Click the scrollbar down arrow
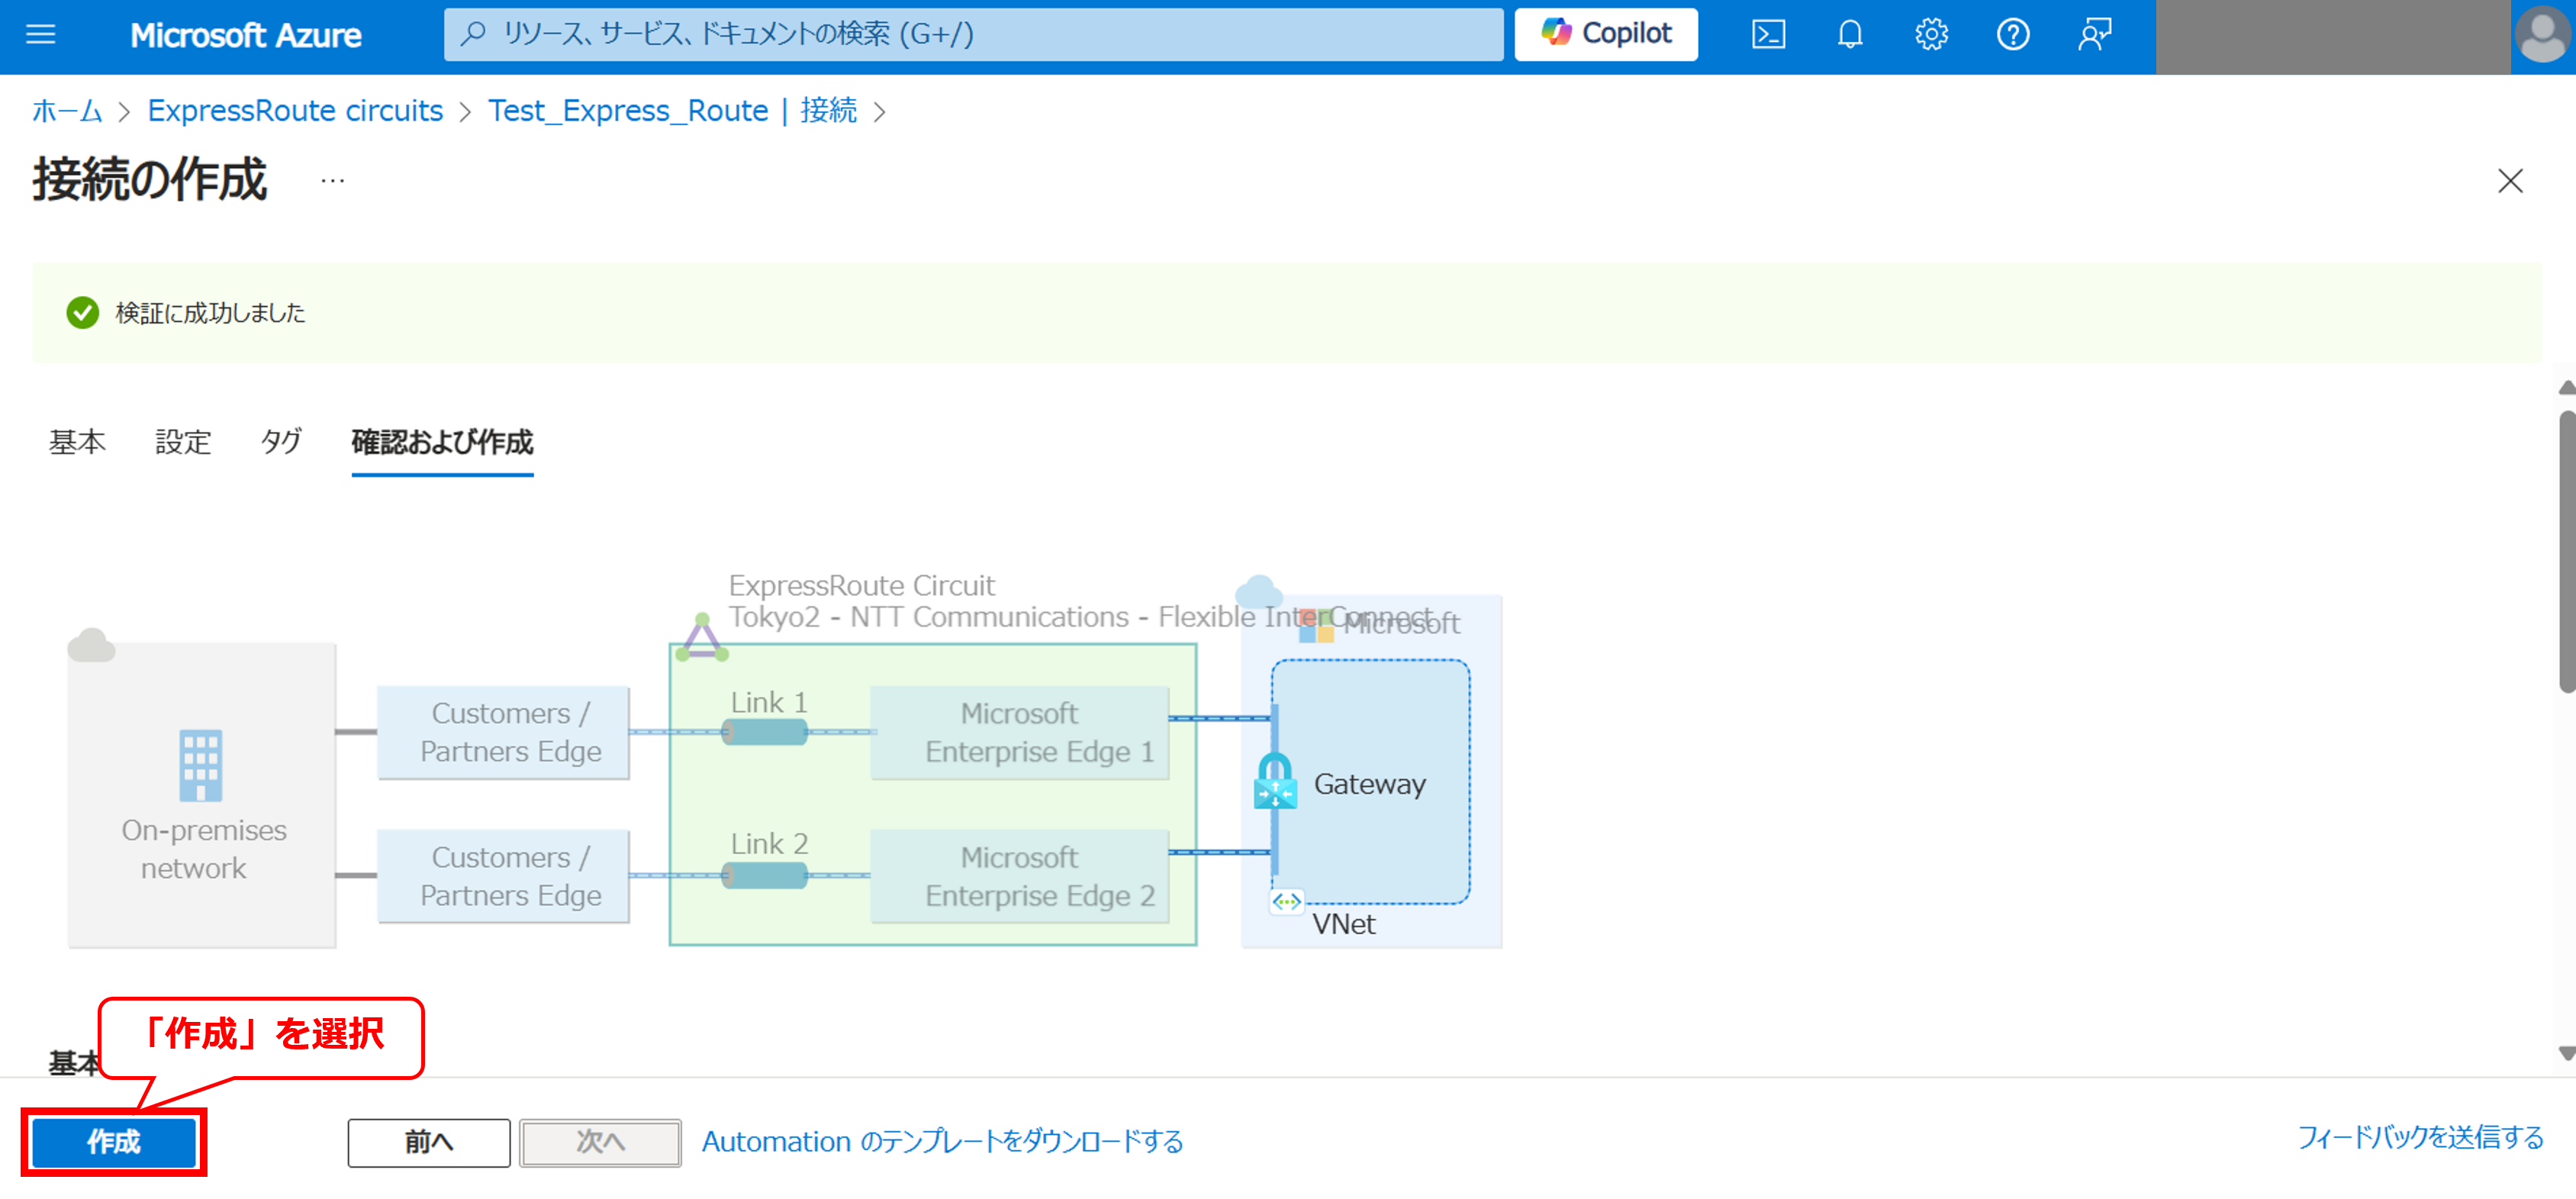This screenshot has height=1199, width=2576. pos(2565,1053)
